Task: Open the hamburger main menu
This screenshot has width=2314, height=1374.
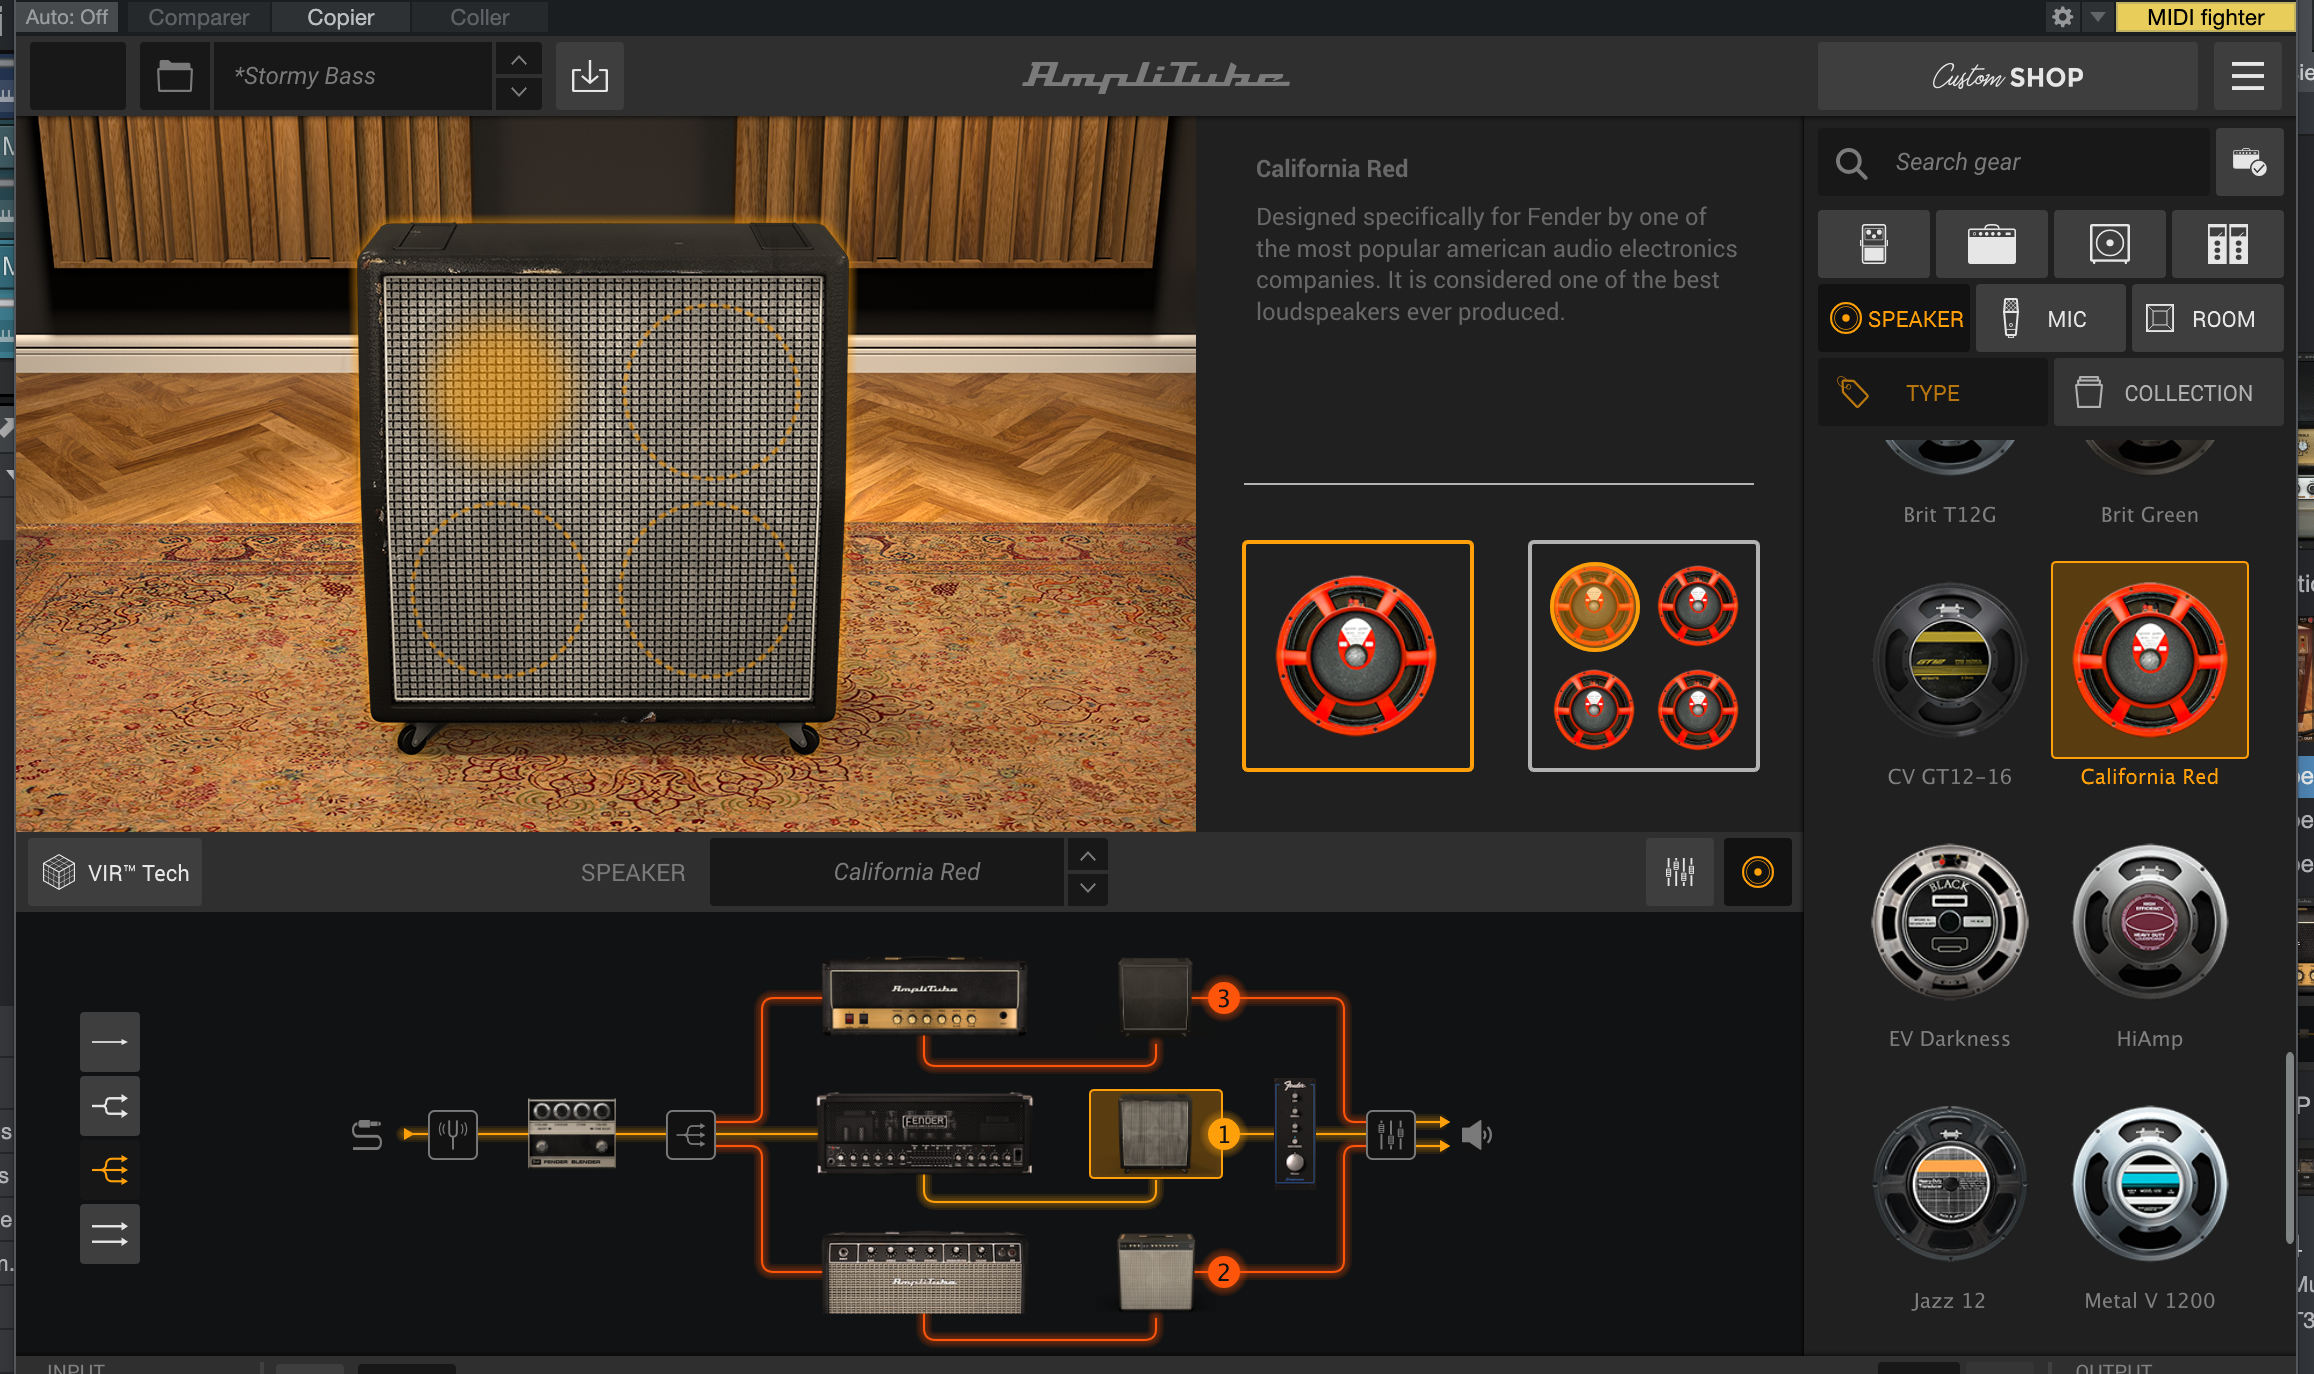Action: (x=2247, y=76)
